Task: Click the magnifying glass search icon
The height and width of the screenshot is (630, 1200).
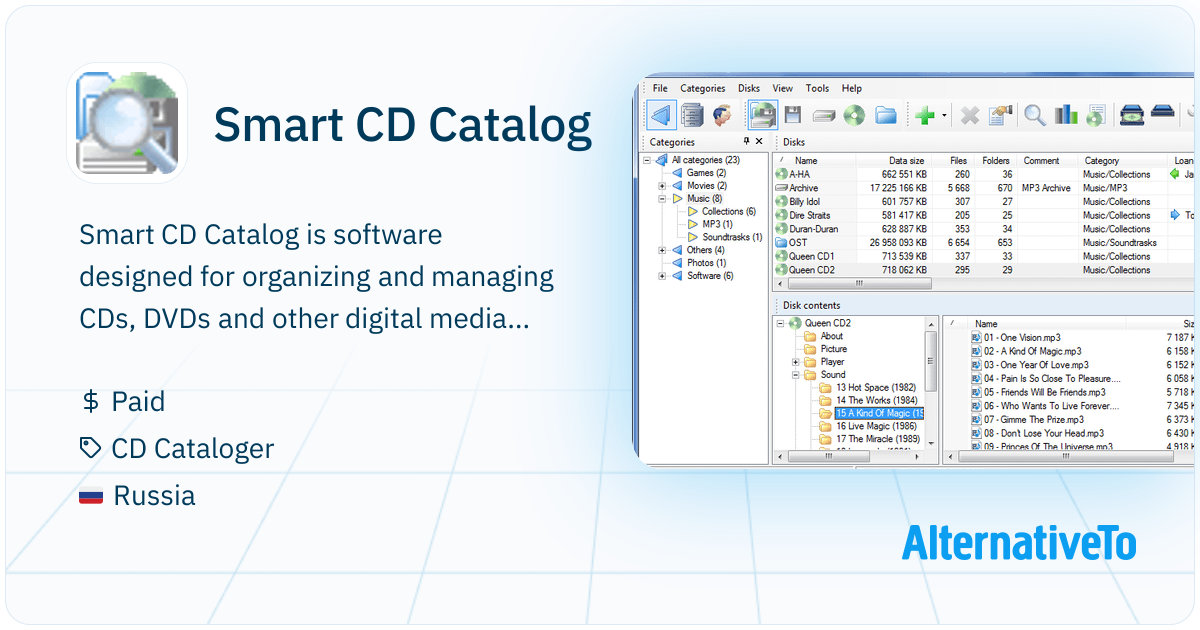Action: [x=1035, y=115]
